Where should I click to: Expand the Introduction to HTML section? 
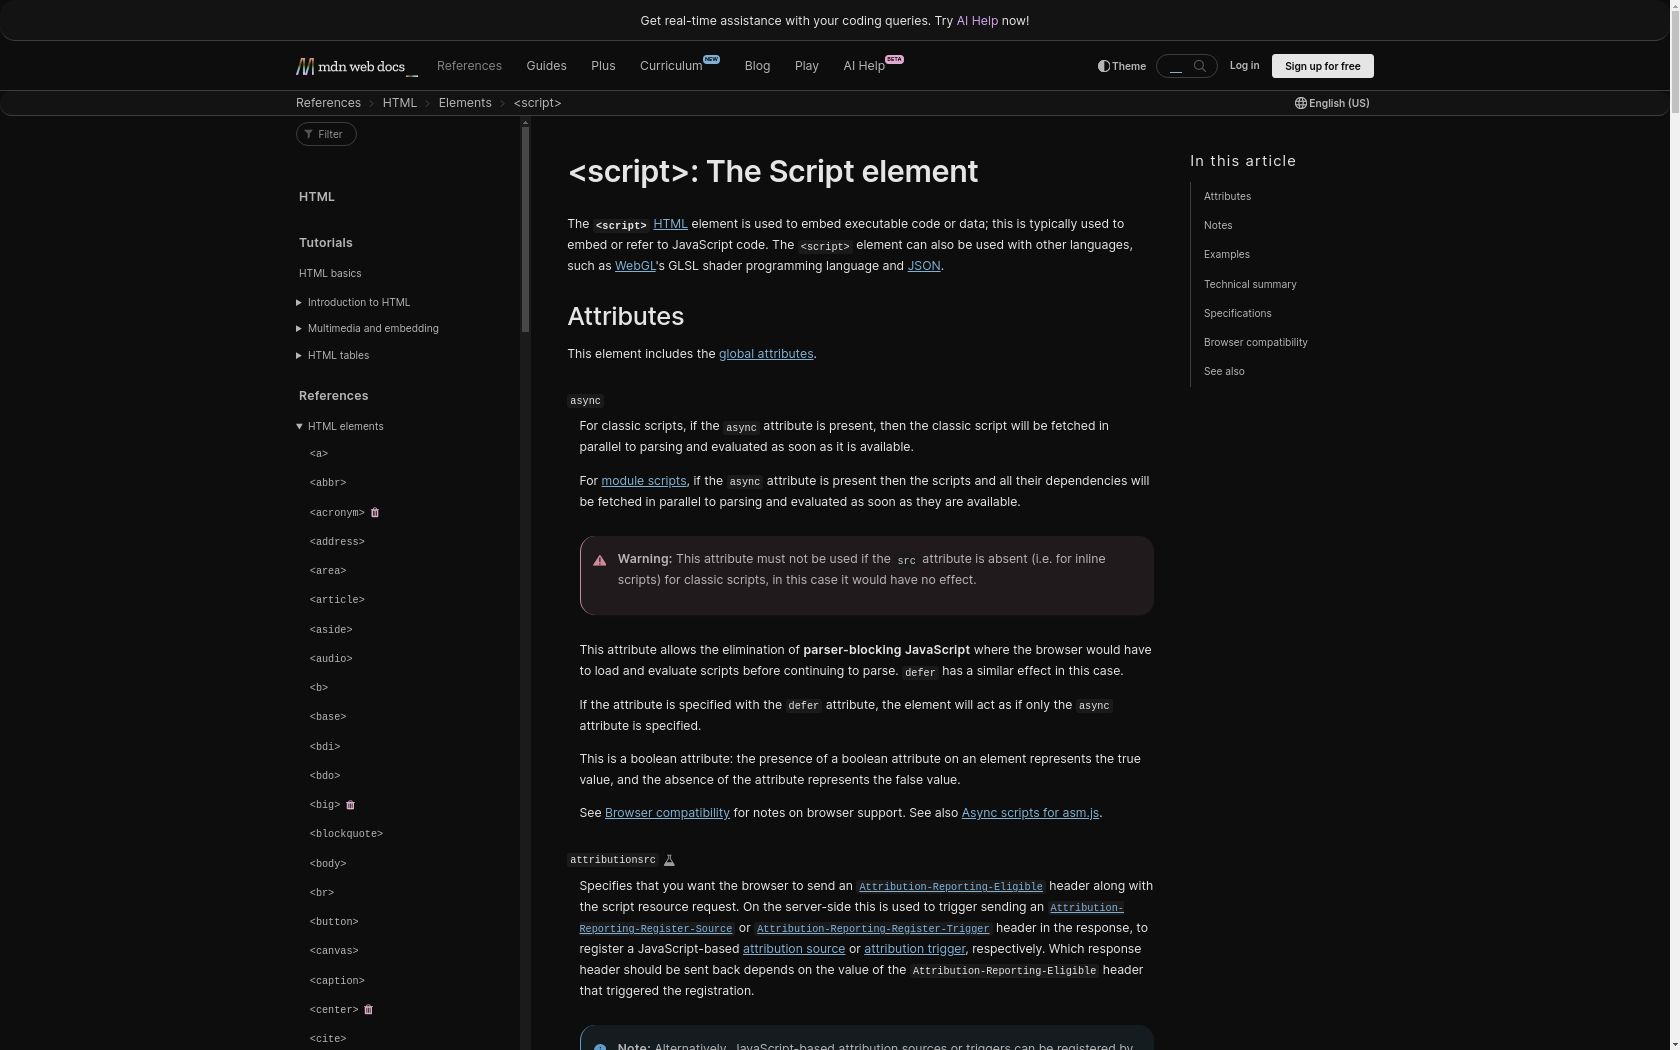[354, 302]
